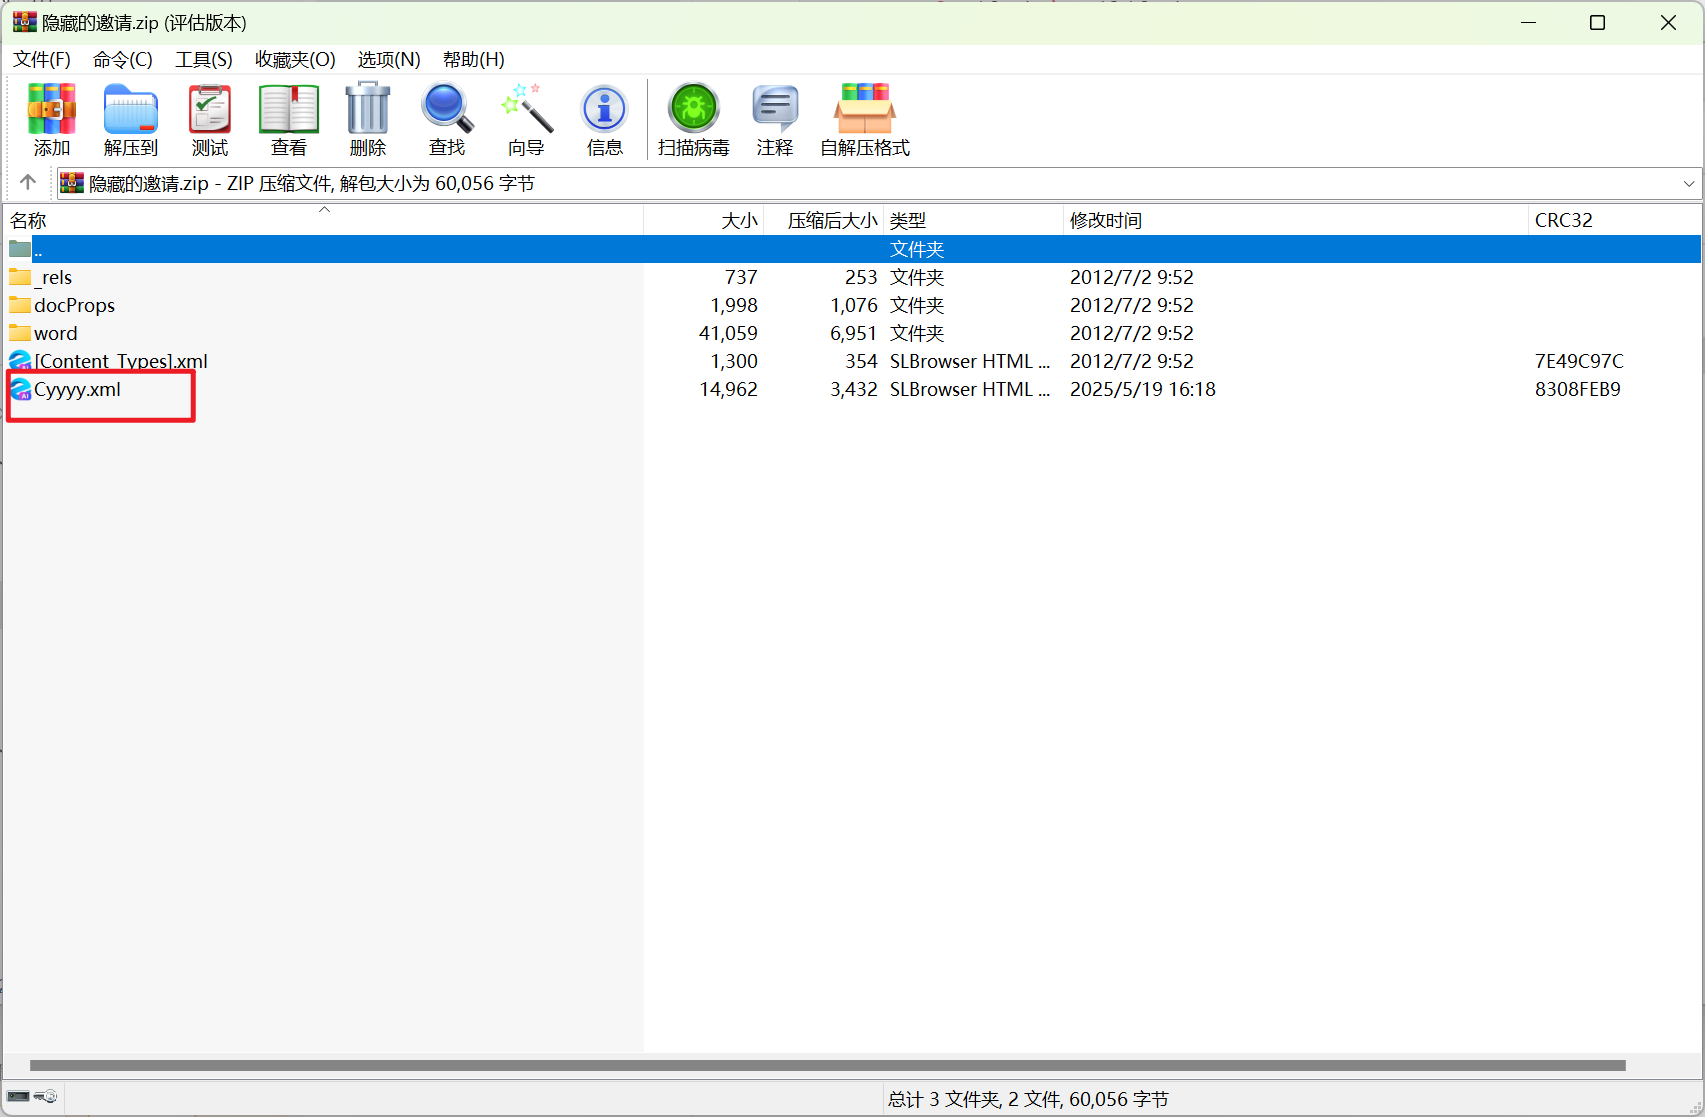Sort by the Name (名称) column header
Screen dimensions: 1705x1117
coord(29,221)
